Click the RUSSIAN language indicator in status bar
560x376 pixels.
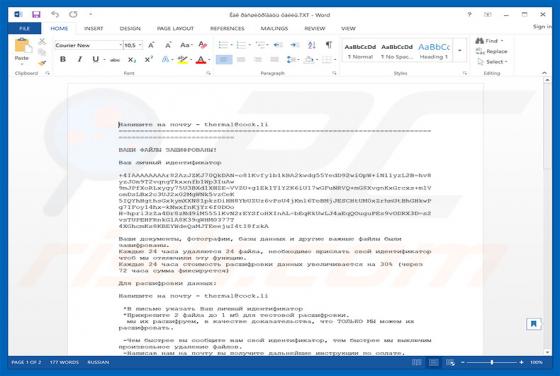click(98, 362)
